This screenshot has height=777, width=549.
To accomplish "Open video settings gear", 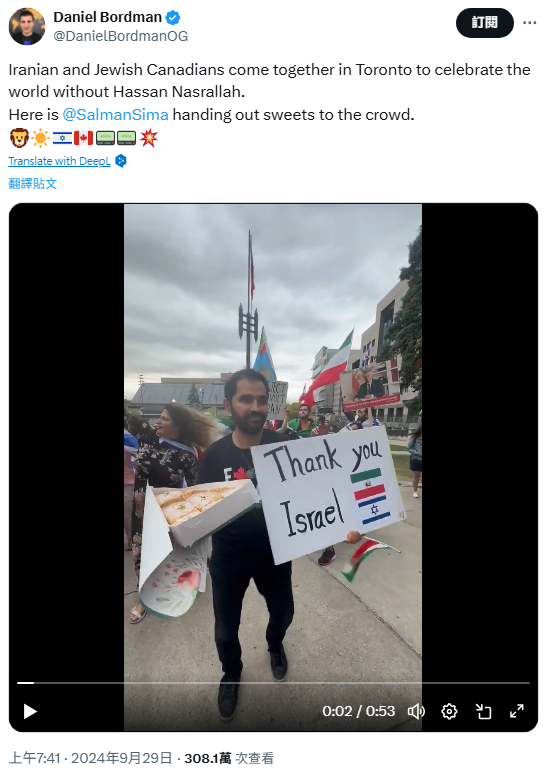I will click(449, 712).
